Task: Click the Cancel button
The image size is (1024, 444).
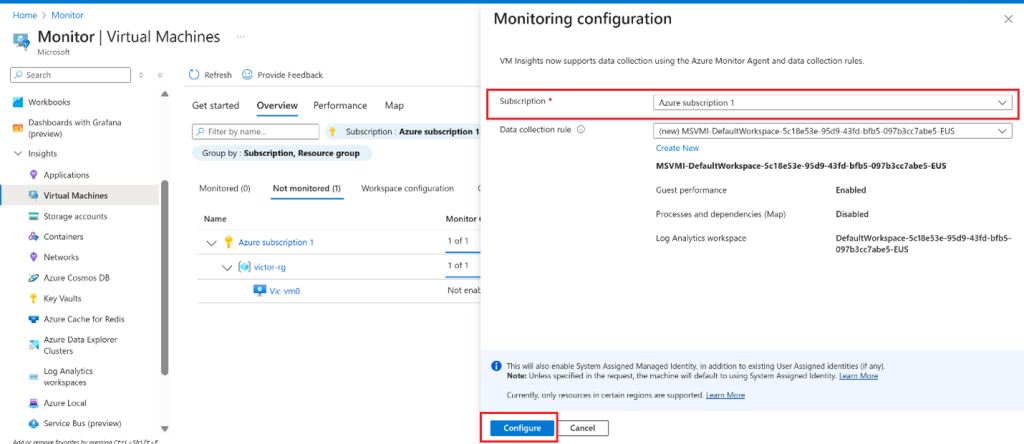Action: (583, 428)
